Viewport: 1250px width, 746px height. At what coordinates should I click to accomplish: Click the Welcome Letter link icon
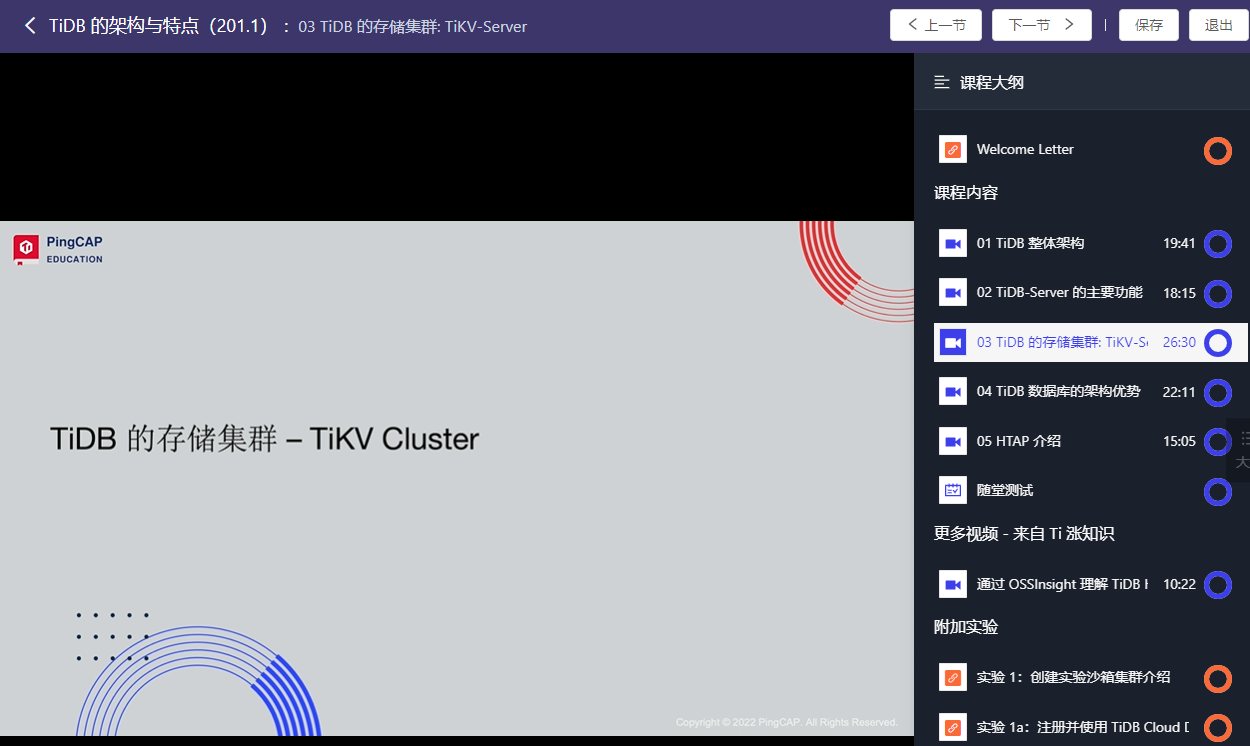[x=953, y=149]
